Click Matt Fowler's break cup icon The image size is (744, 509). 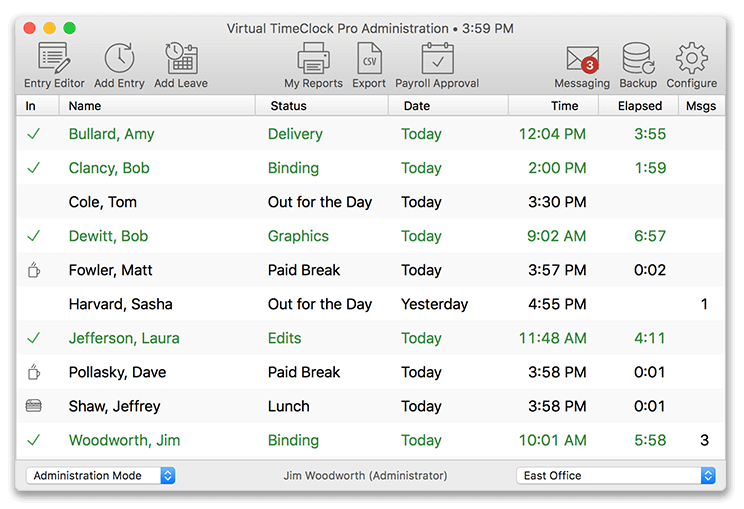(33, 270)
